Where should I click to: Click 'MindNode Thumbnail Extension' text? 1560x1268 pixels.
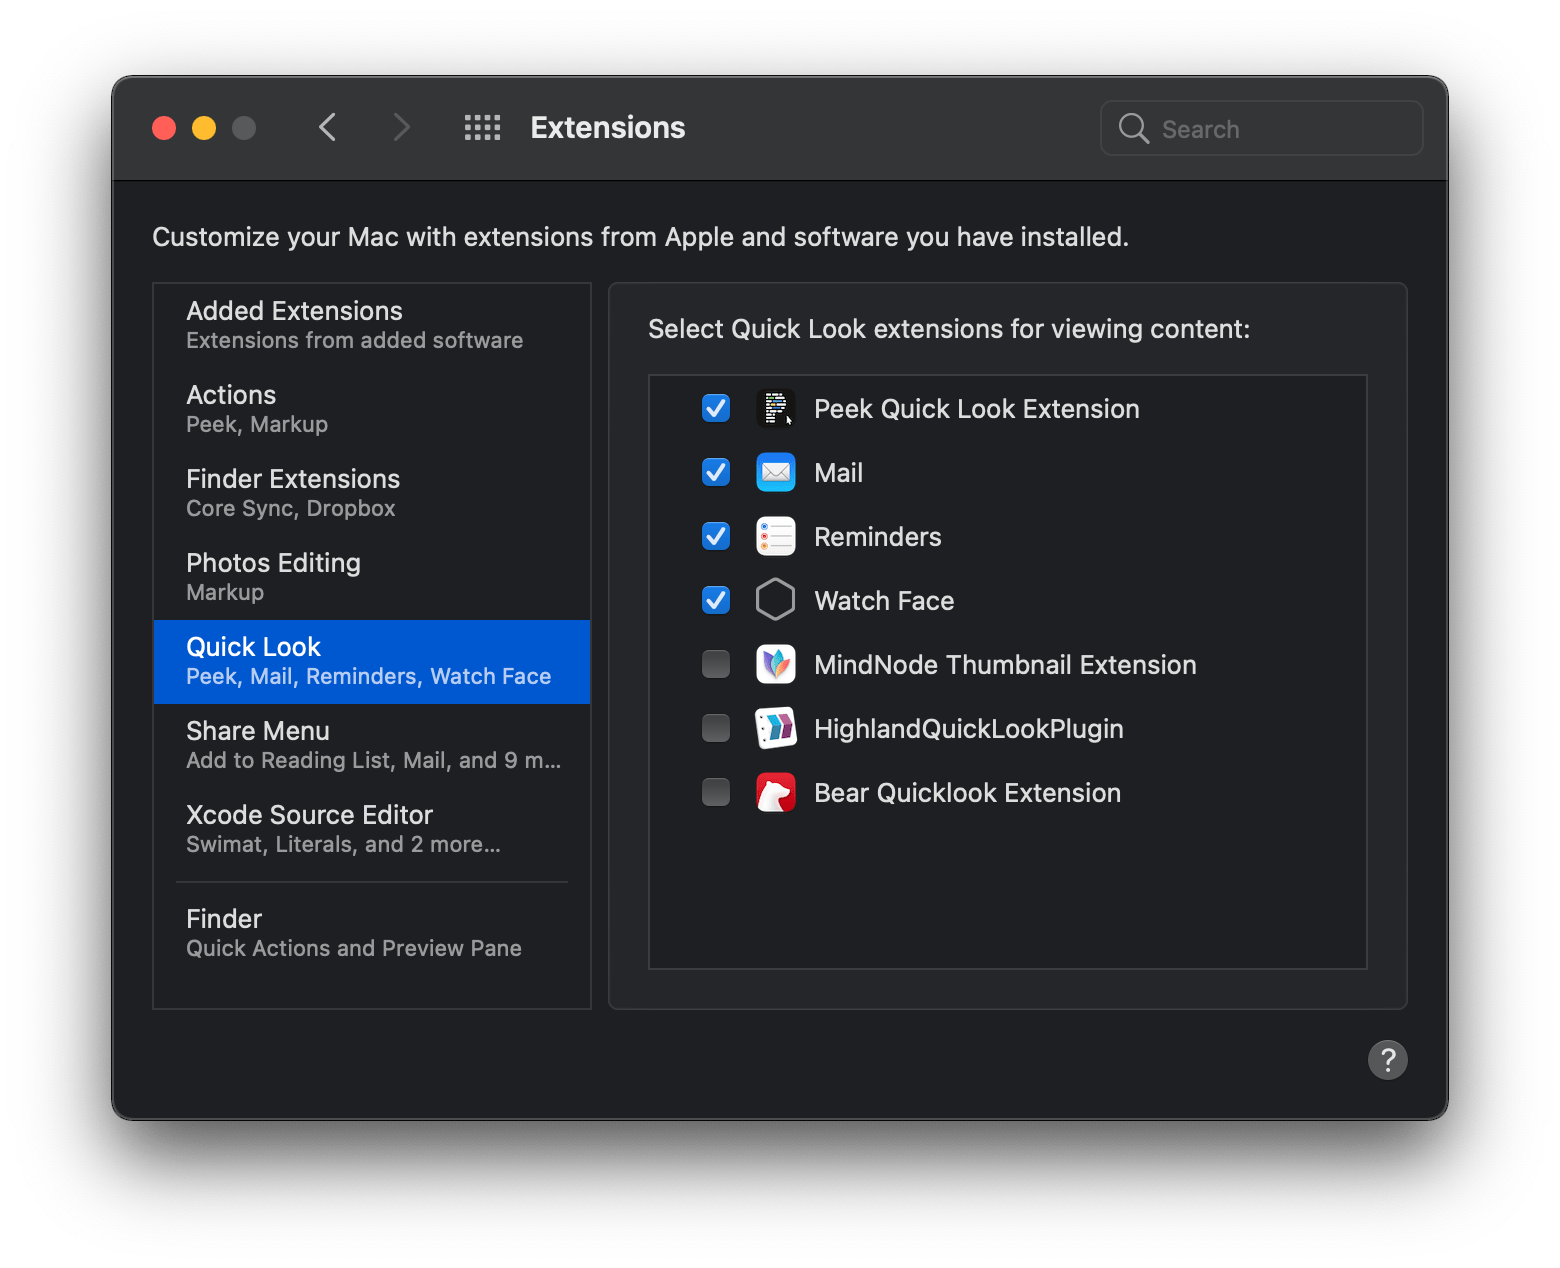[x=1005, y=665]
